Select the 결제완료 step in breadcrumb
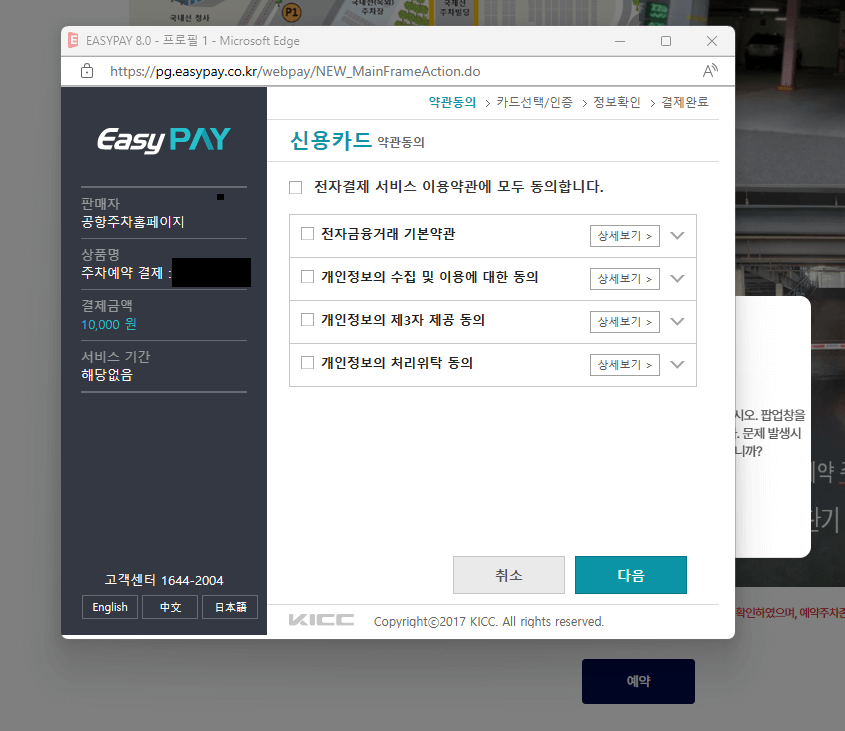The image size is (845, 731). 685,102
